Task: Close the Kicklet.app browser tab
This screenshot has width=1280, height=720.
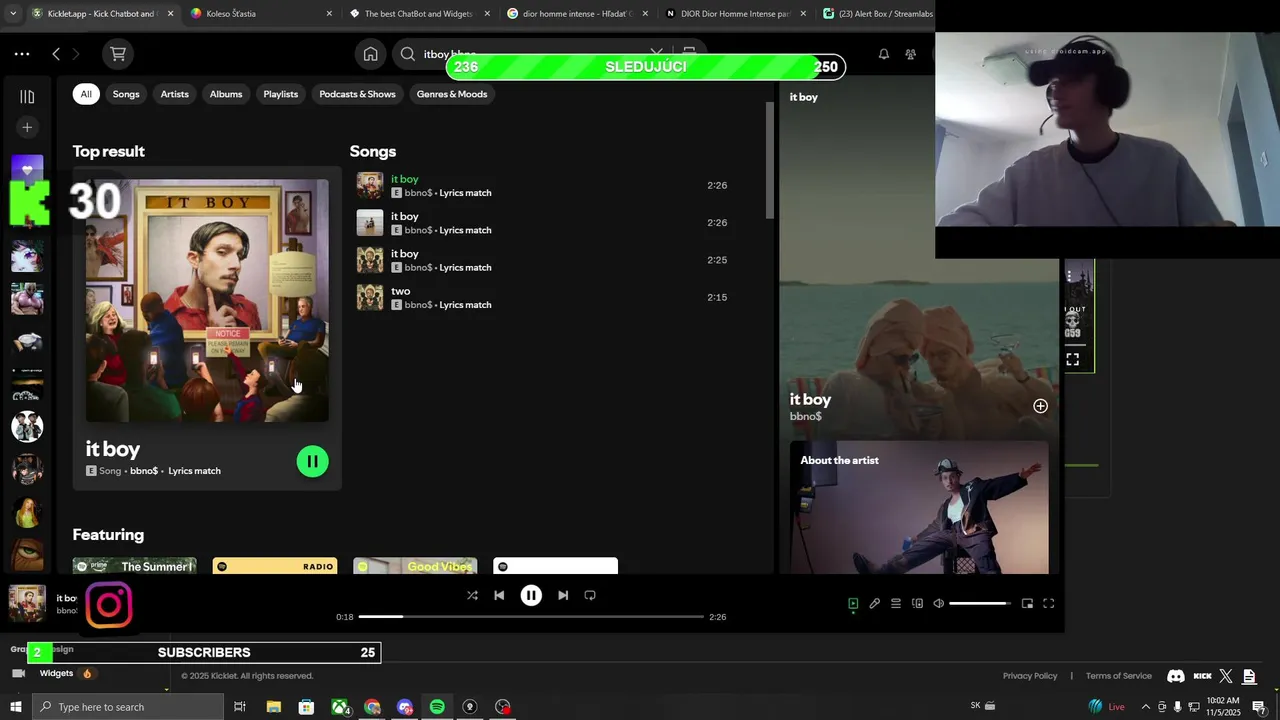Action: pyautogui.click(x=170, y=14)
